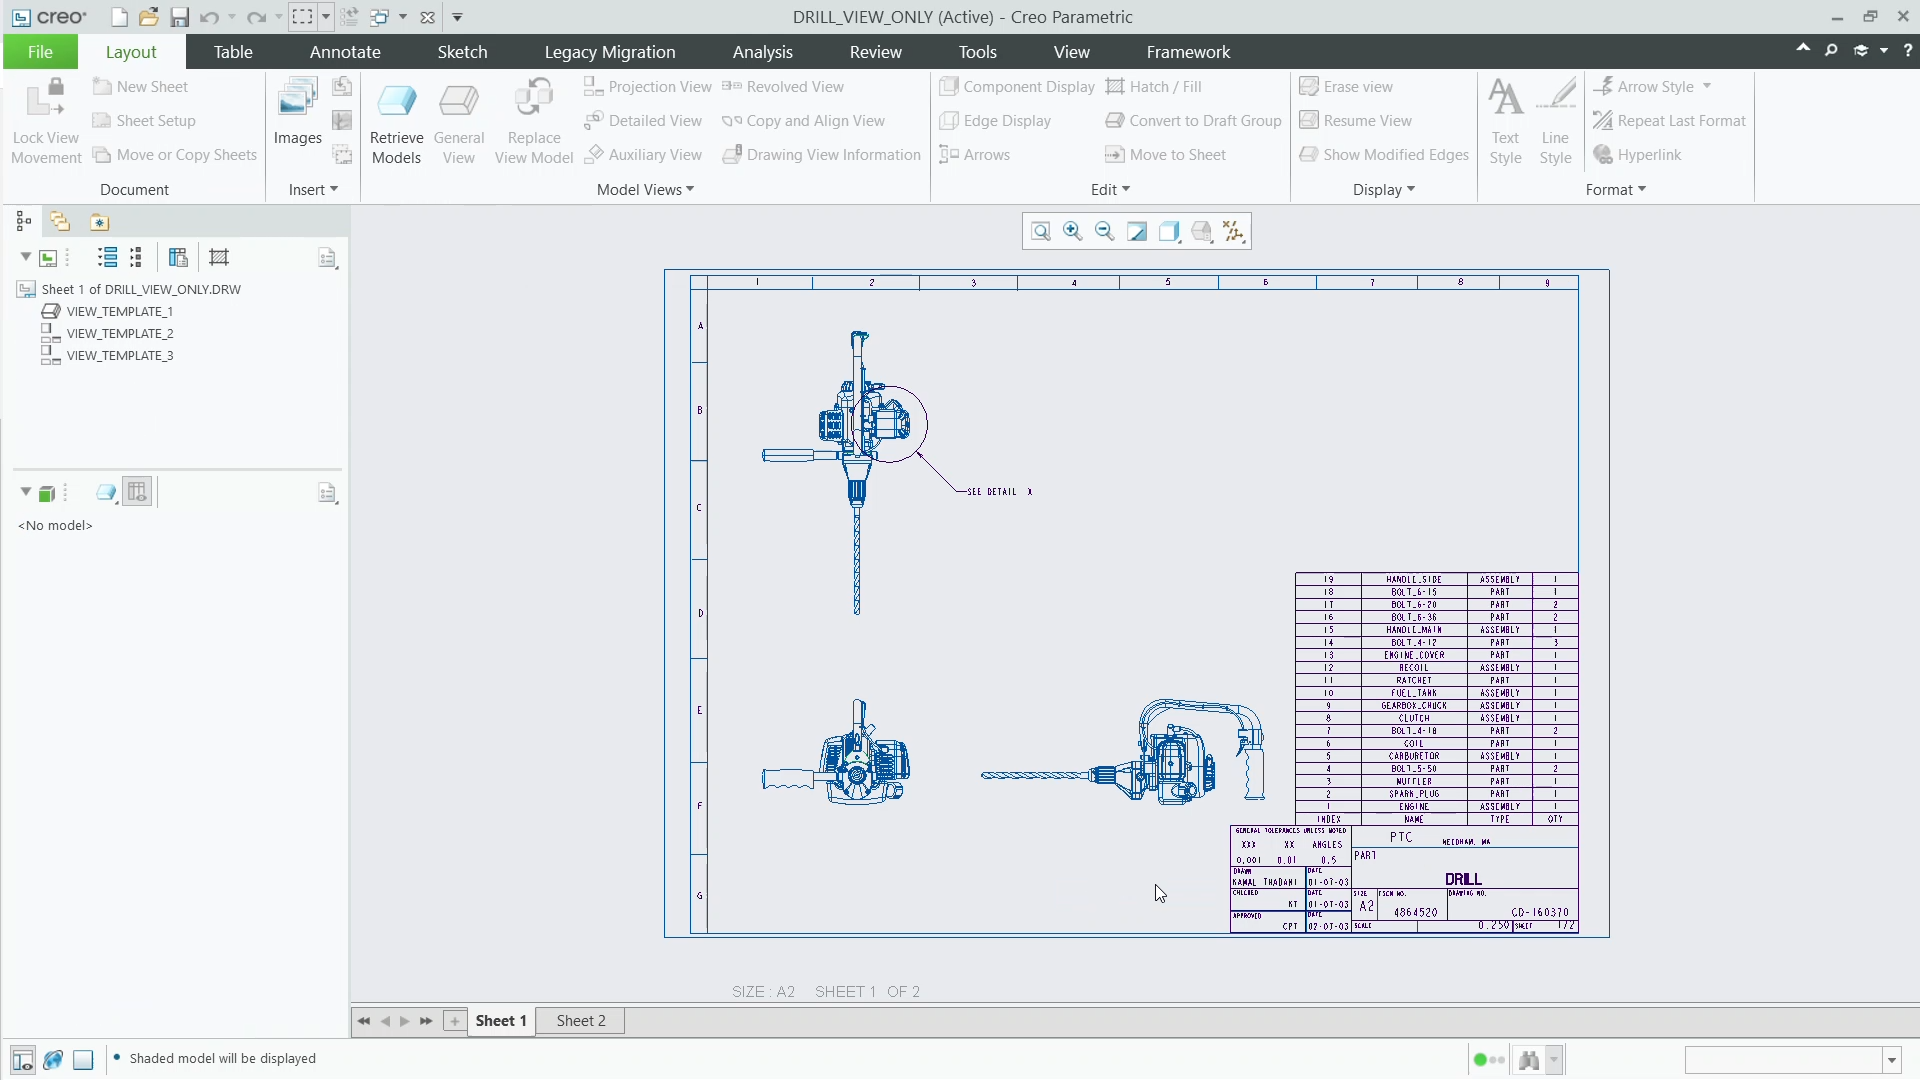
Task: Switch to Sheet 2 tab
Action: 581,1021
